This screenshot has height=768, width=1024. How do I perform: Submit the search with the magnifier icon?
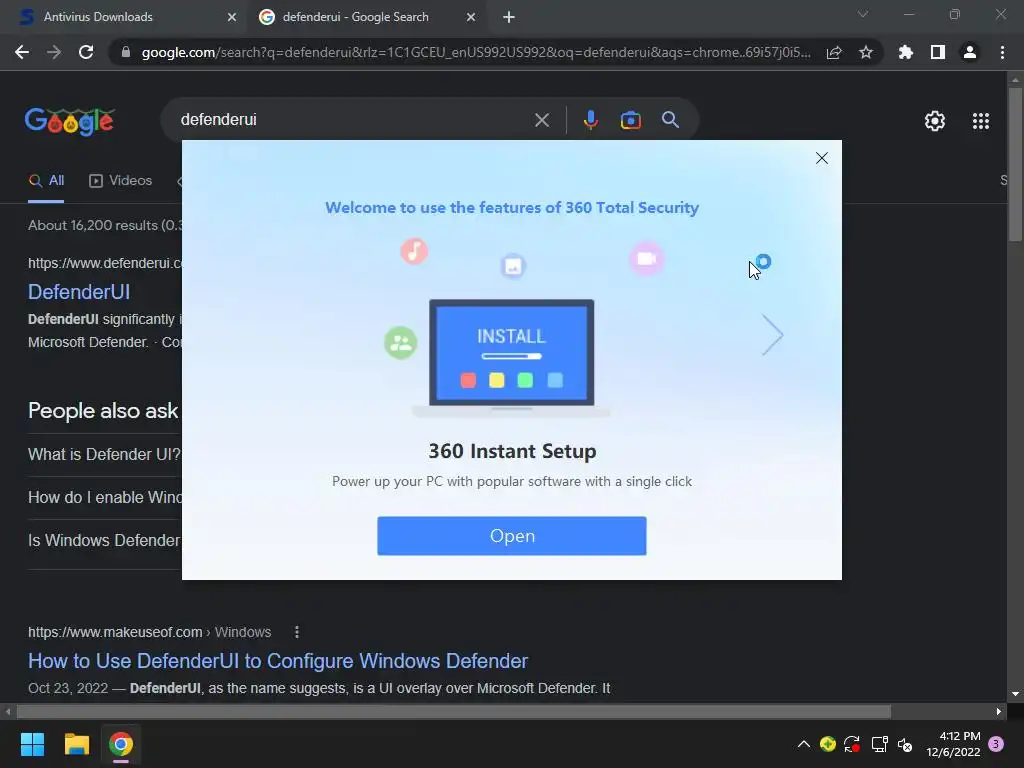[670, 120]
